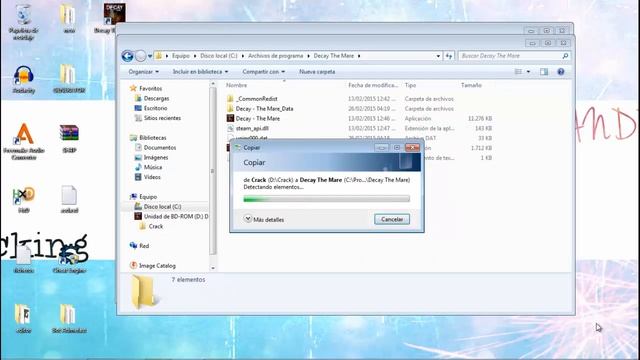Select Disco local (C:) in navigation pane
Screen dimensions: 640x360
[158, 207]
